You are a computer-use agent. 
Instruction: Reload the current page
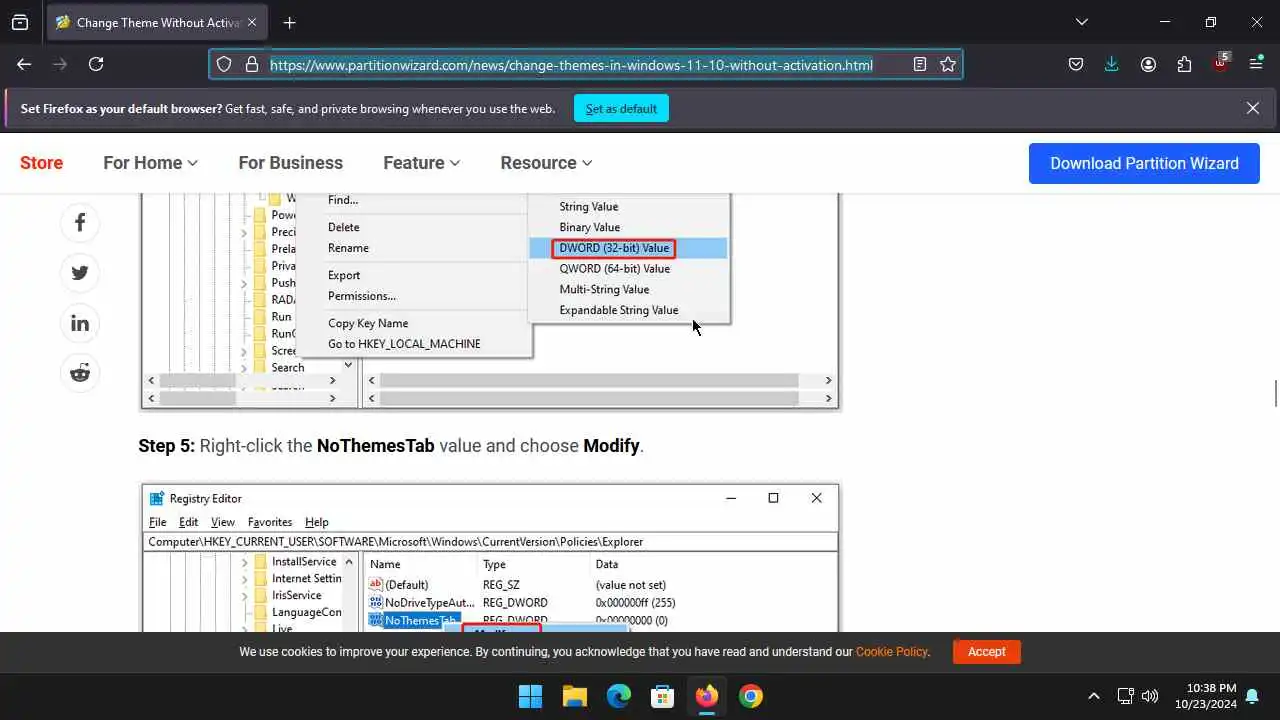[x=96, y=64]
